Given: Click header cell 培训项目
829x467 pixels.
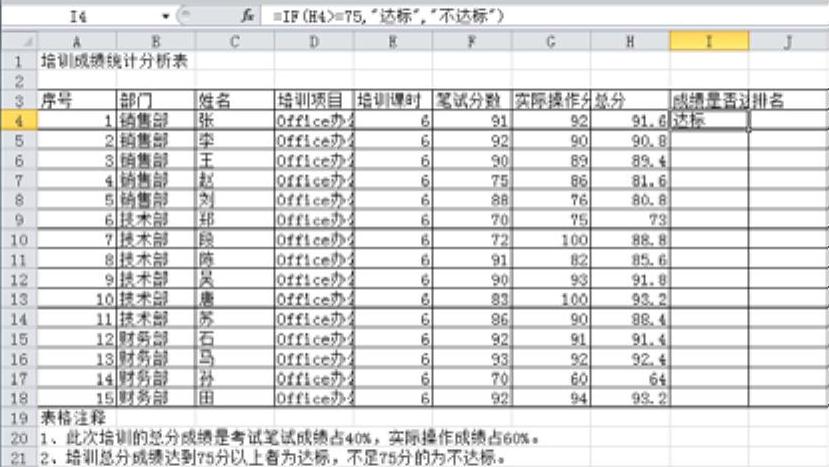Looking at the screenshot, I should coord(314,100).
